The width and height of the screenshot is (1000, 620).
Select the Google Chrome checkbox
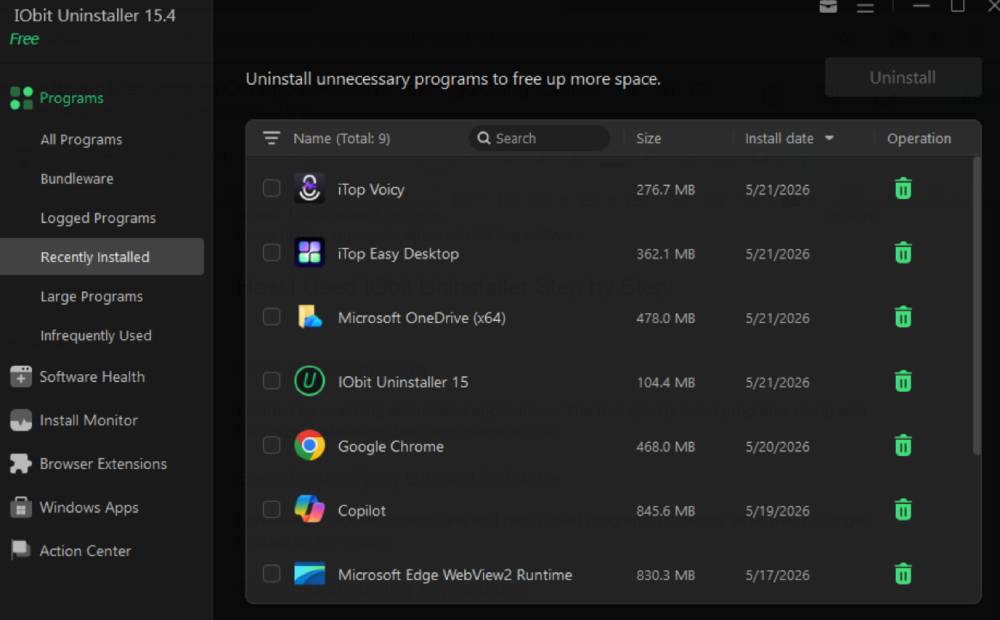click(x=271, y=445)
